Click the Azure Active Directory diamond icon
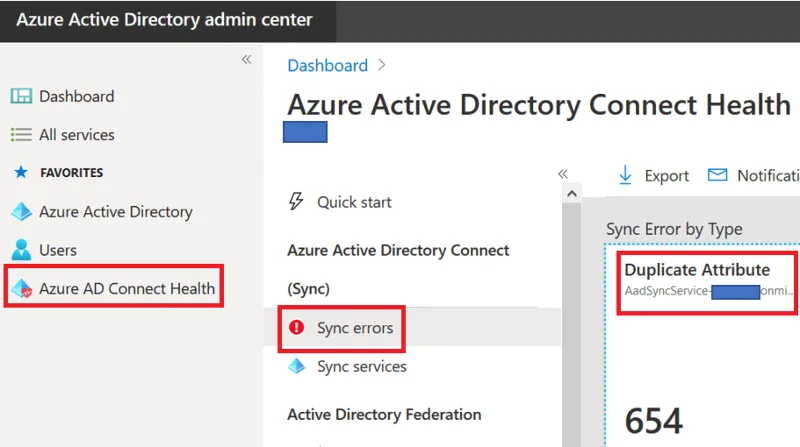Screen dimensions: 800x447 (21, 211)
